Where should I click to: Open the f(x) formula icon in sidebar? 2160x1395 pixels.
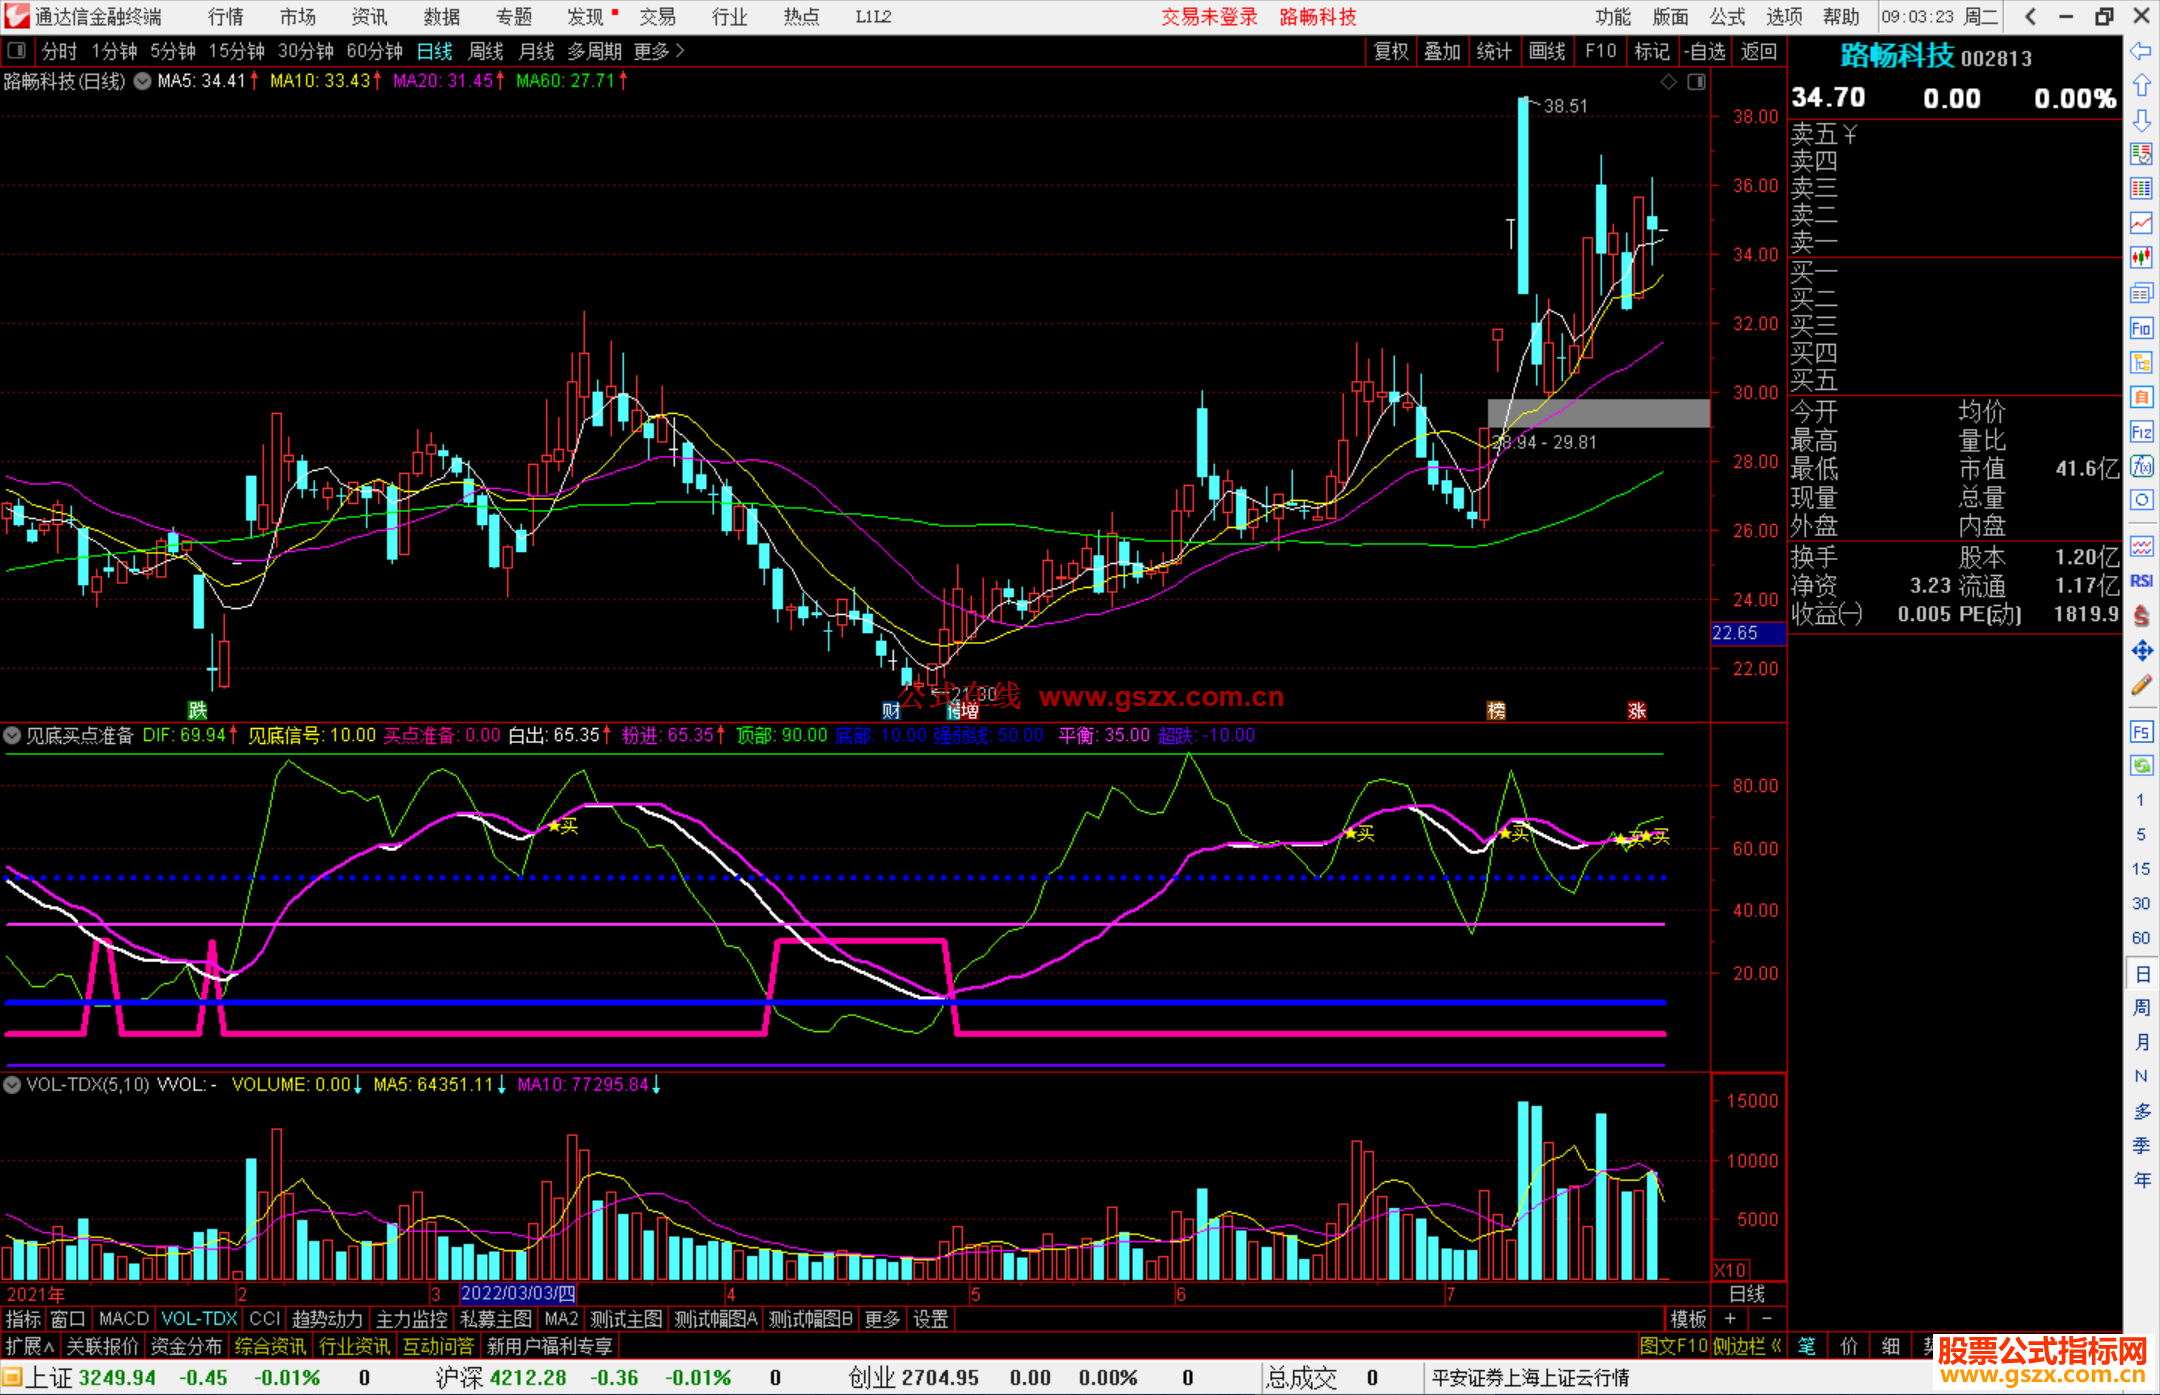click(2141, 466)
